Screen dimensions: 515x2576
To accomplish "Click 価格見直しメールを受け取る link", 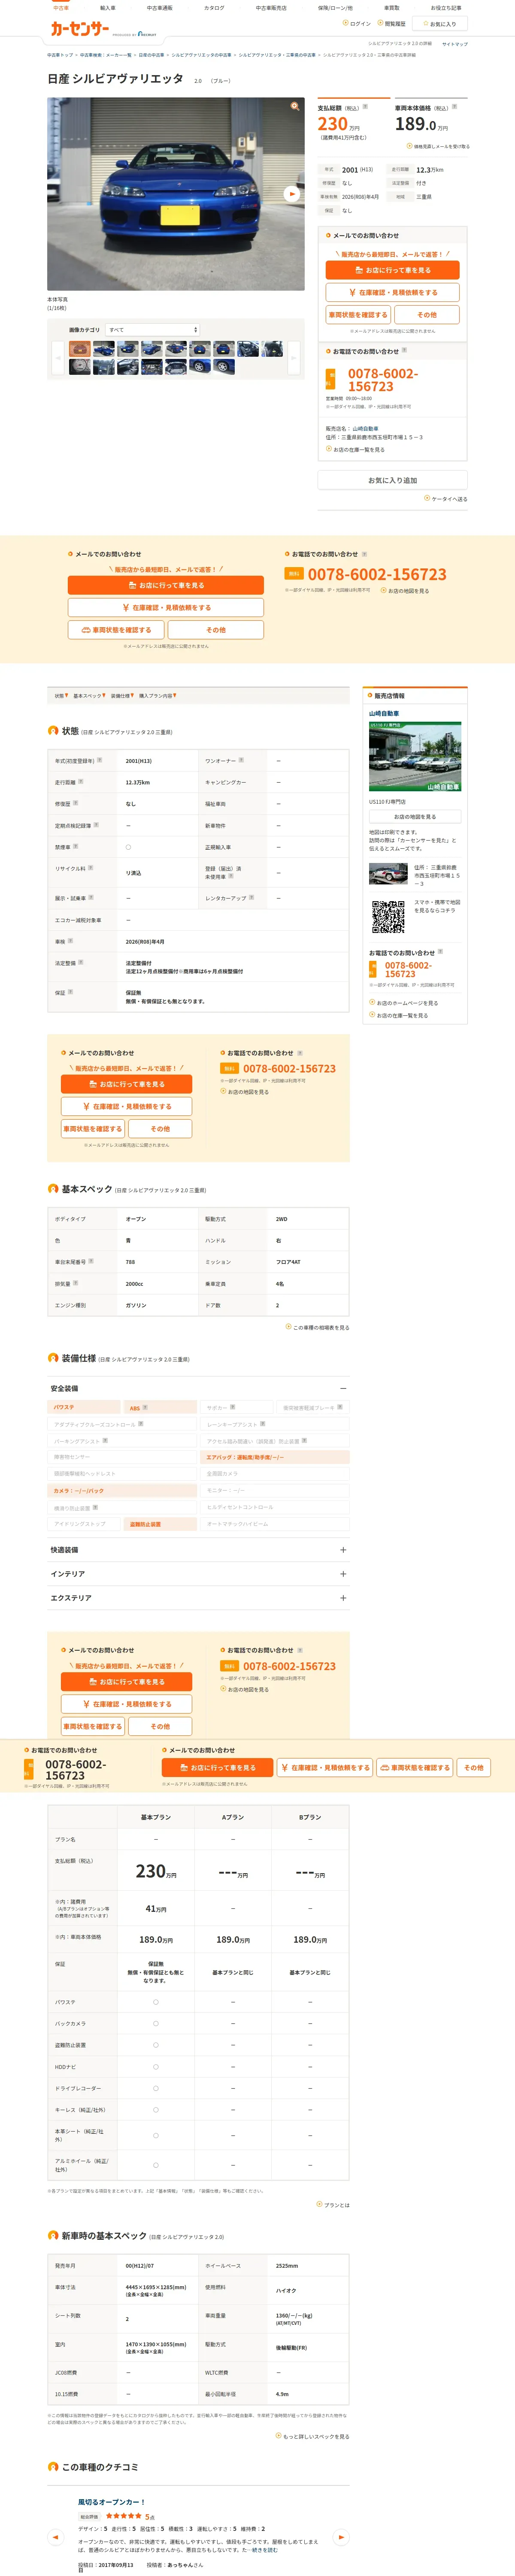I will [x=438, y=146].
